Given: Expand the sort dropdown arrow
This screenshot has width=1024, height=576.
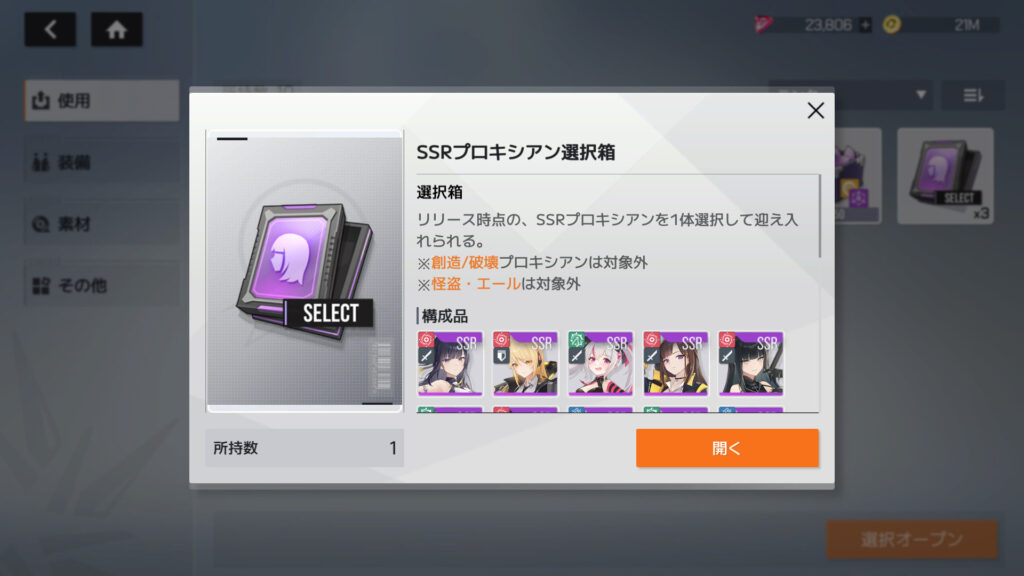Looking at the screenshot, I should 921,95.
